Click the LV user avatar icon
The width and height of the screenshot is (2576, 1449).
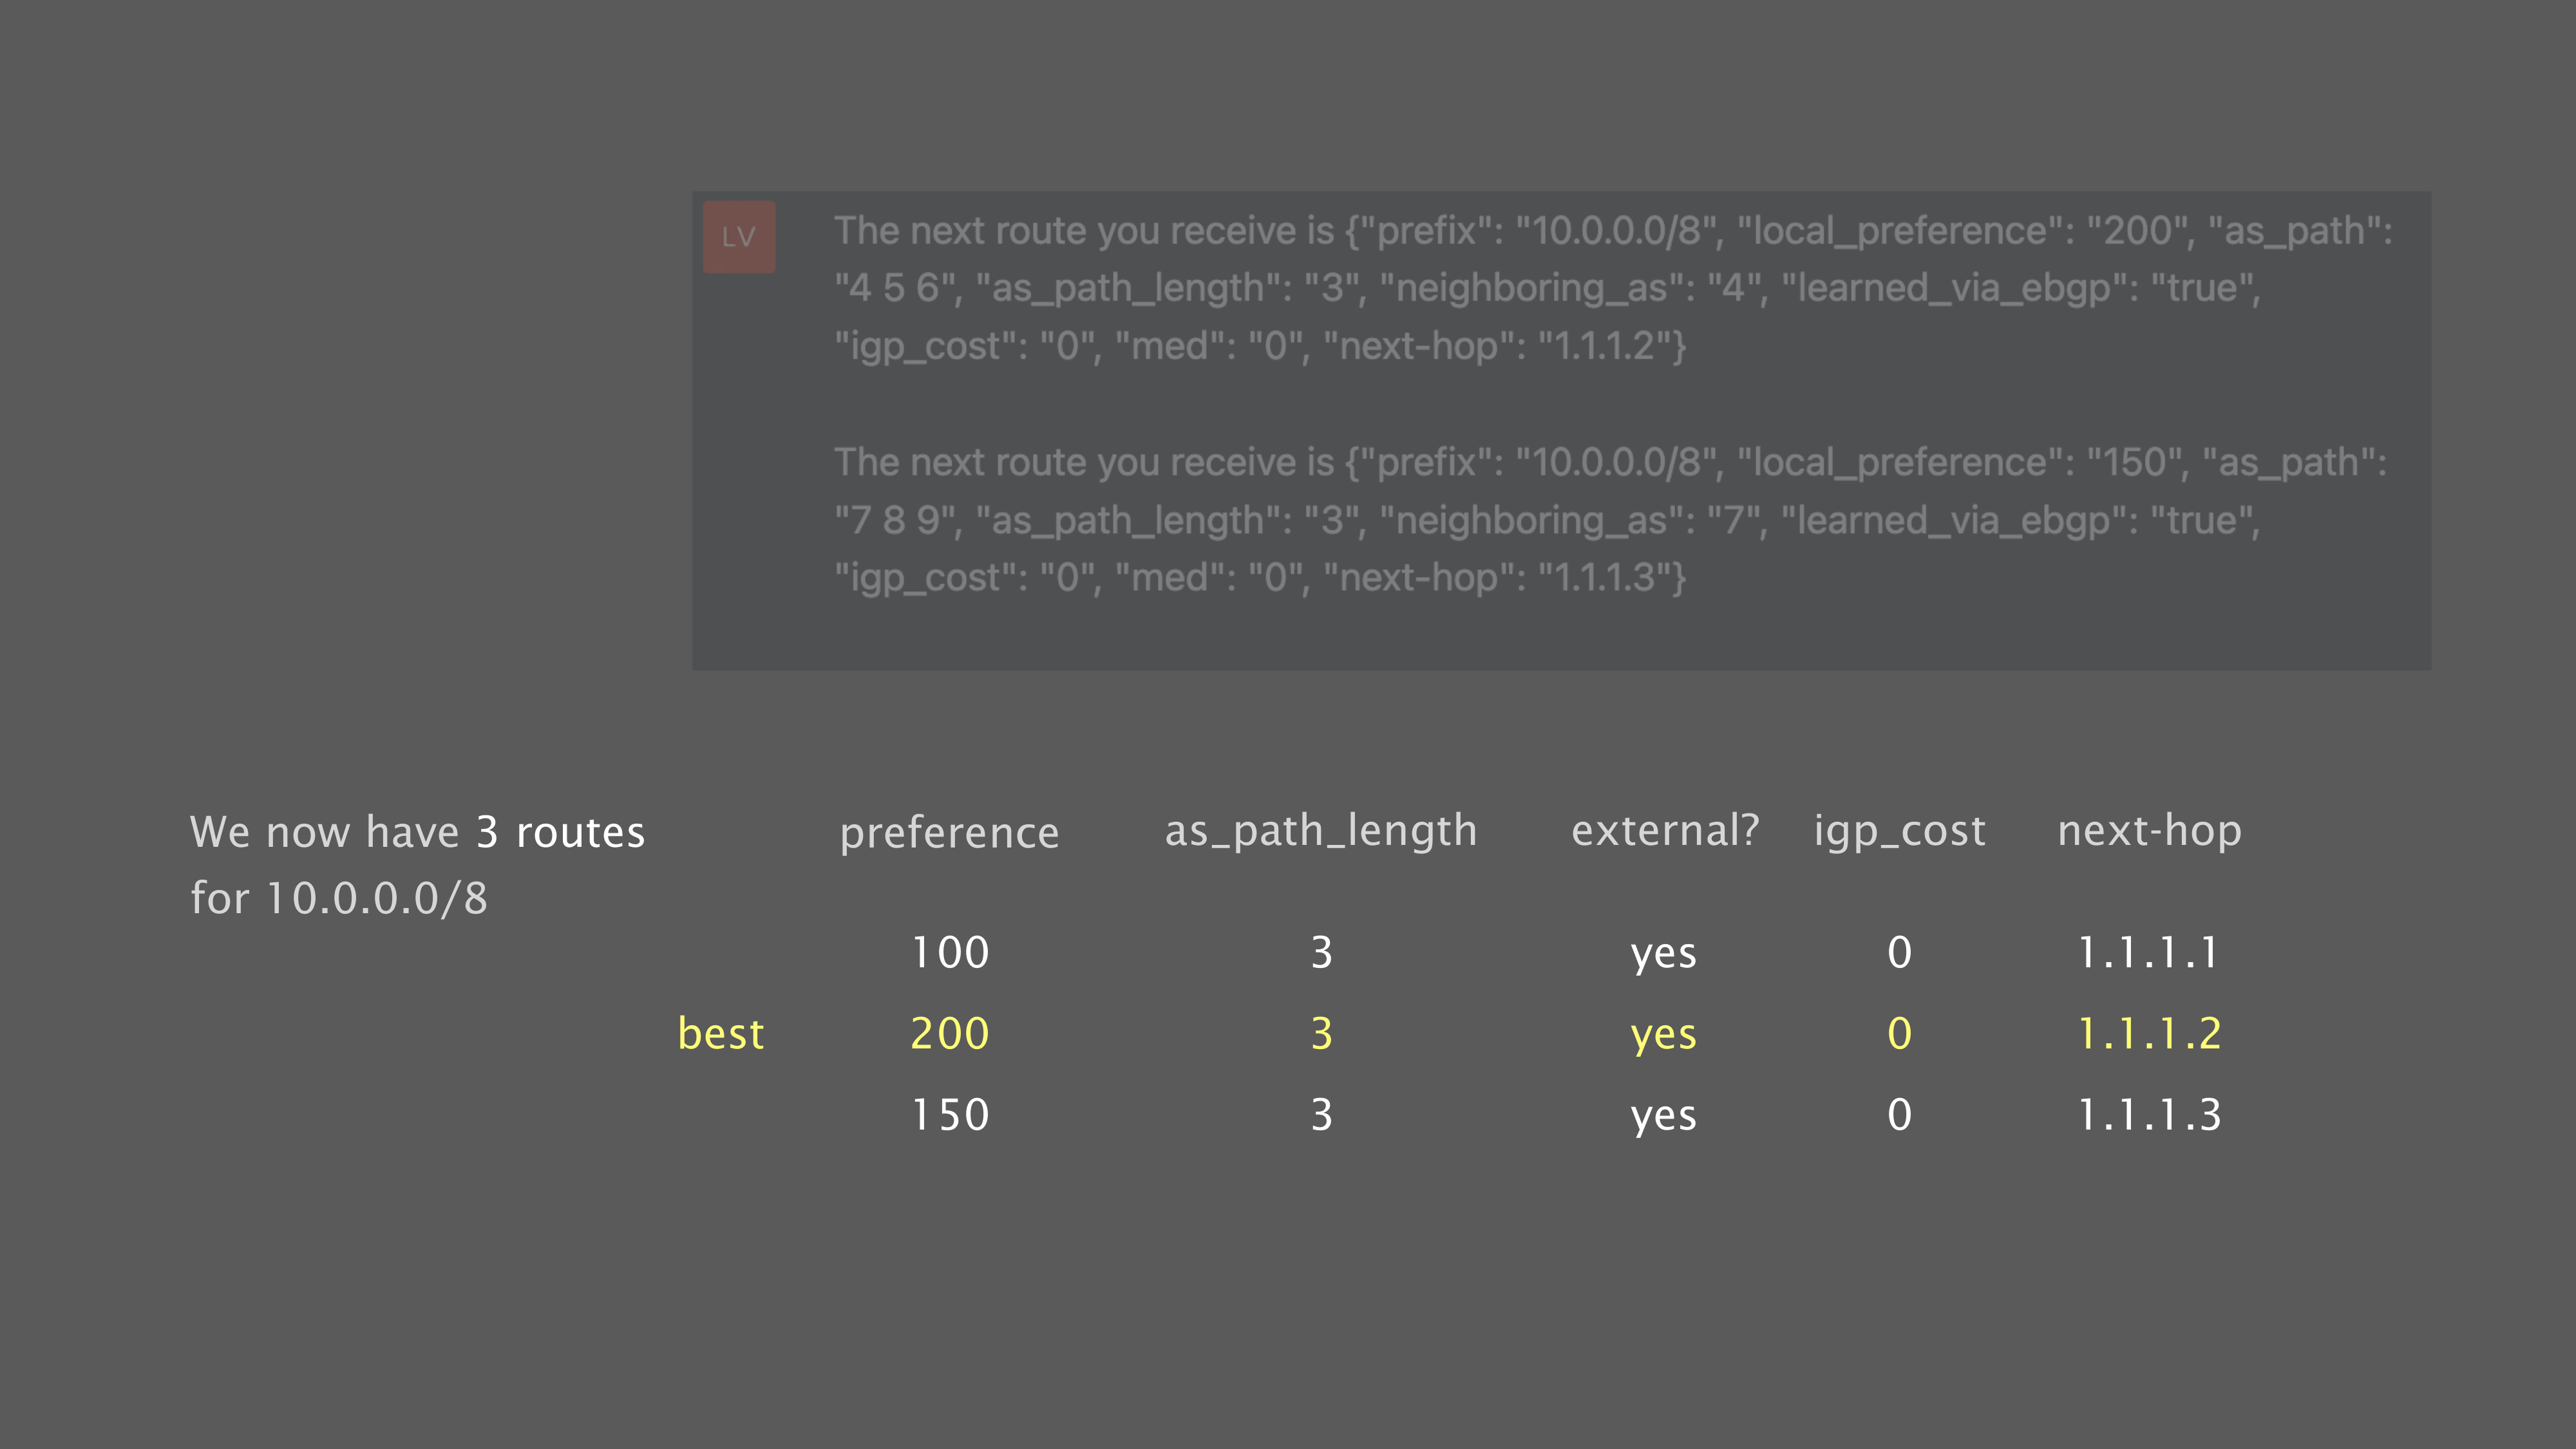pos(739,237)
